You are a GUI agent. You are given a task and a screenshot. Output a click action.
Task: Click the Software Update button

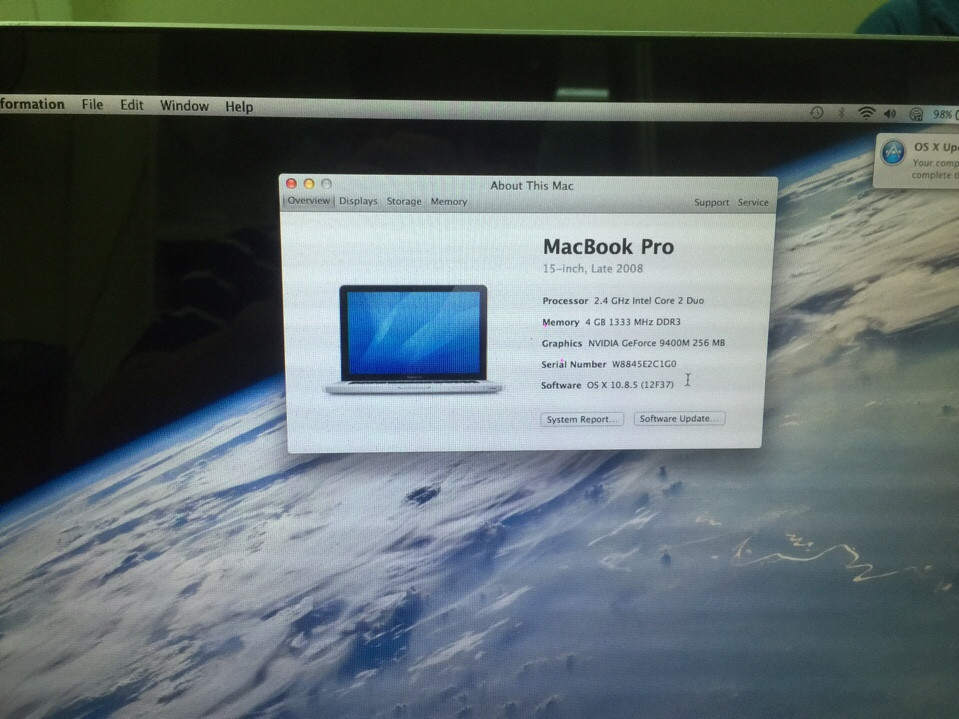[x=679, y=419]
